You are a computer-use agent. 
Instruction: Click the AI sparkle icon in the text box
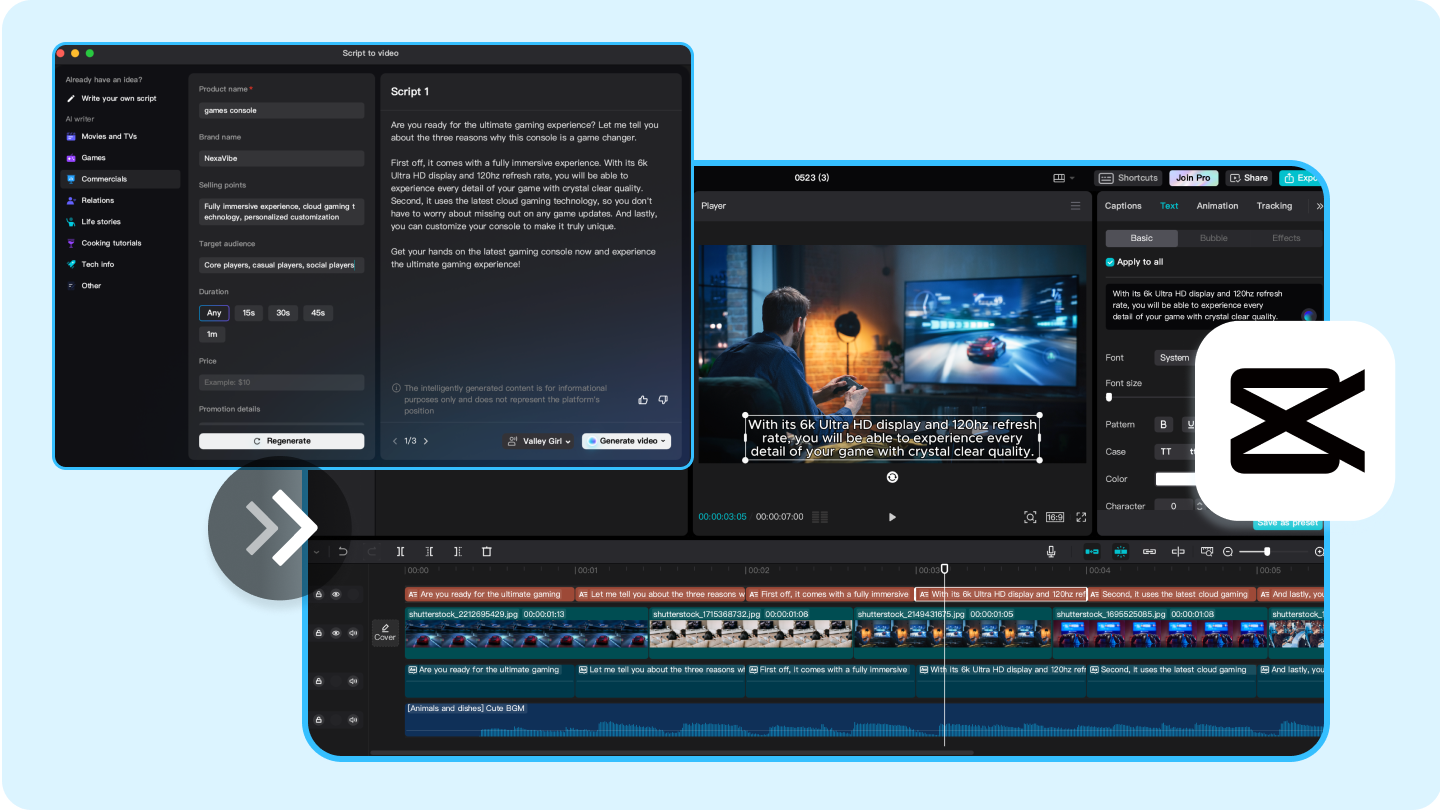coord(1308,315)
